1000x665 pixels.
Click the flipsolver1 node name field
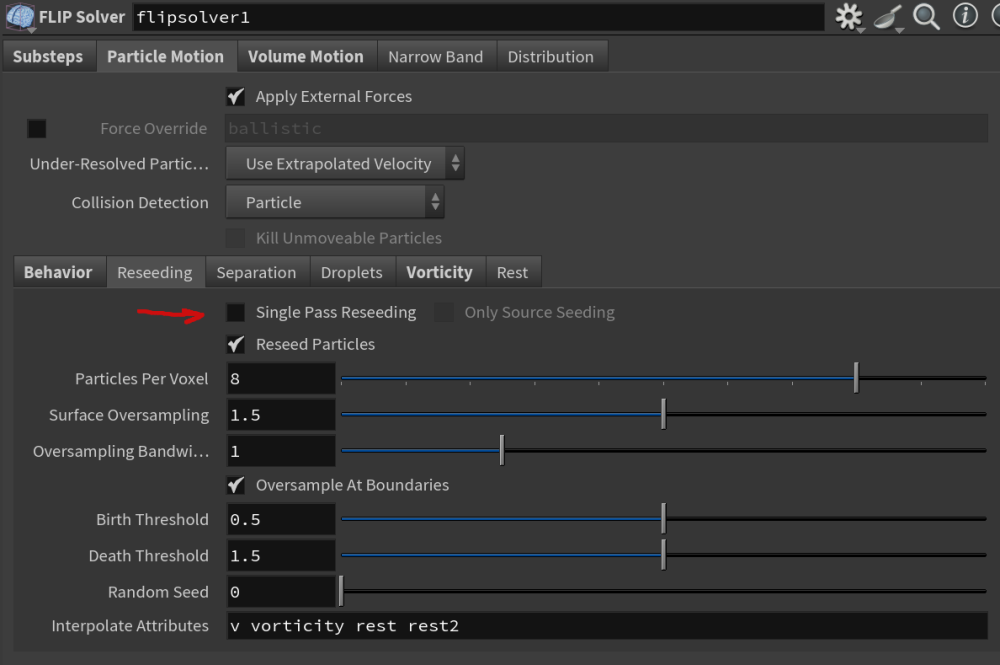[x=478, y=17]
